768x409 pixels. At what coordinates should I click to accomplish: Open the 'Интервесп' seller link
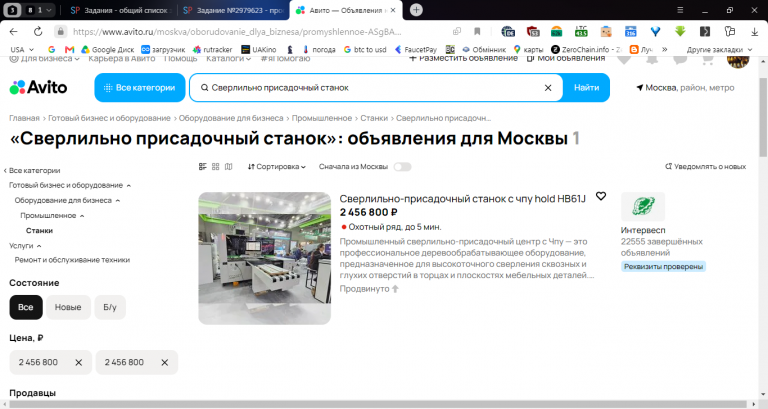[643, 230]
